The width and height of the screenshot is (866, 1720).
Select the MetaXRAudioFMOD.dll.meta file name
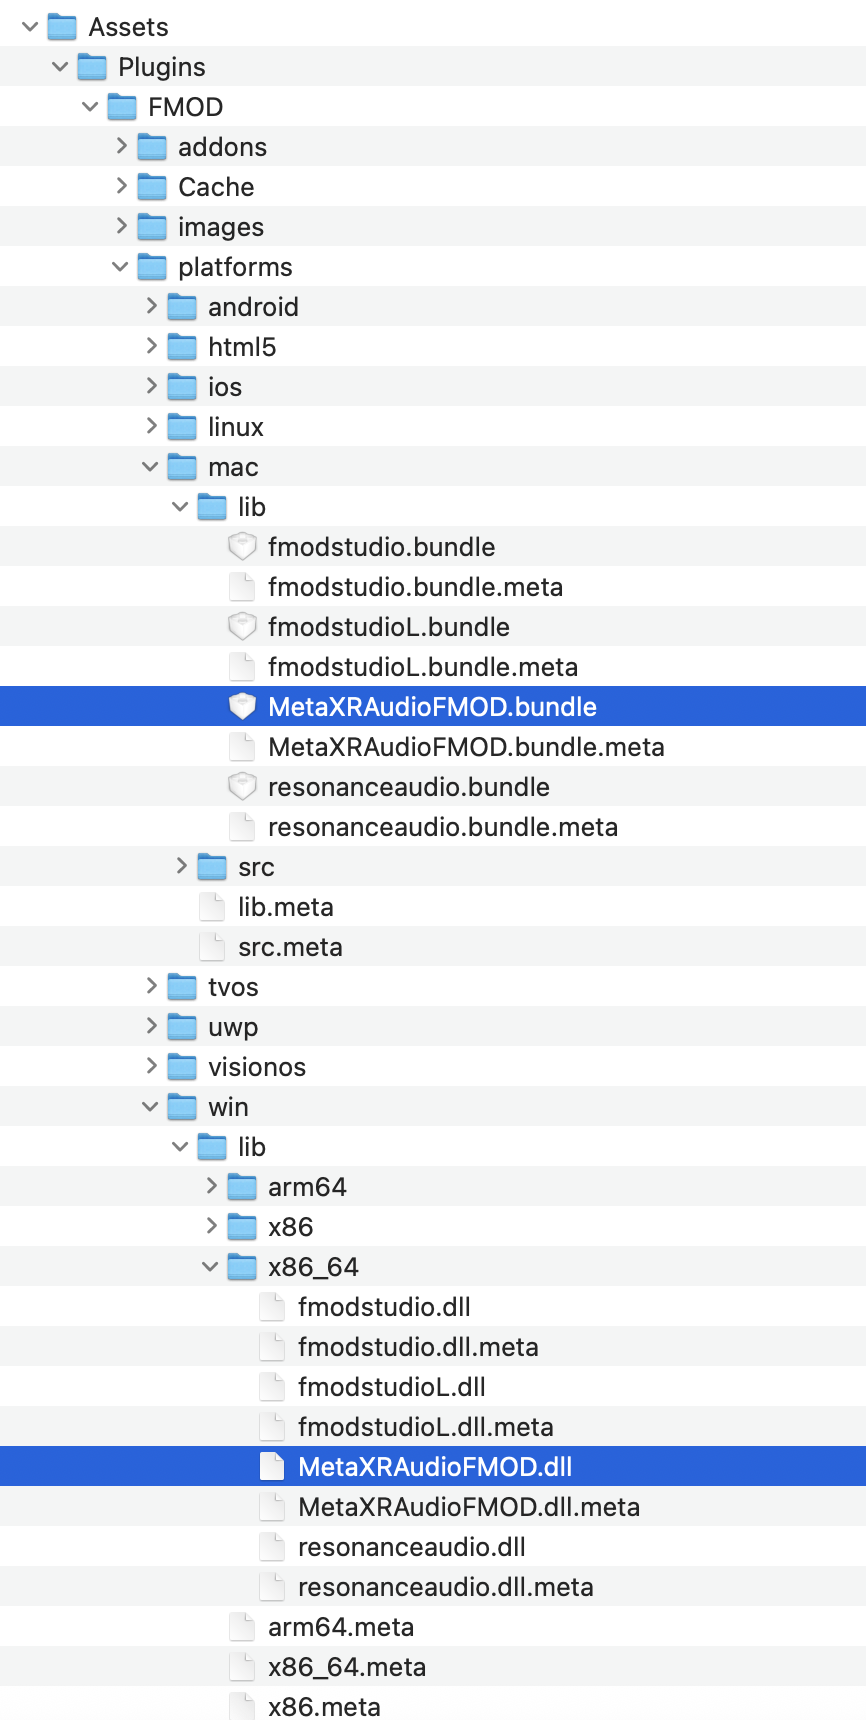pyautogui.click(x=469, y=1507)
